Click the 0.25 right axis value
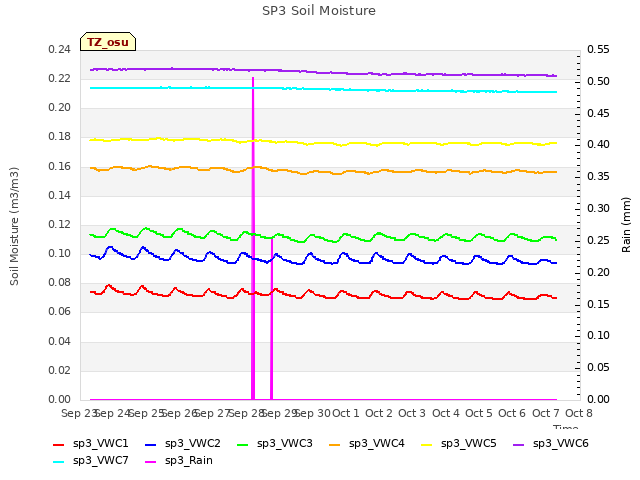Viewport: 640px width, 480px height. 598,241
